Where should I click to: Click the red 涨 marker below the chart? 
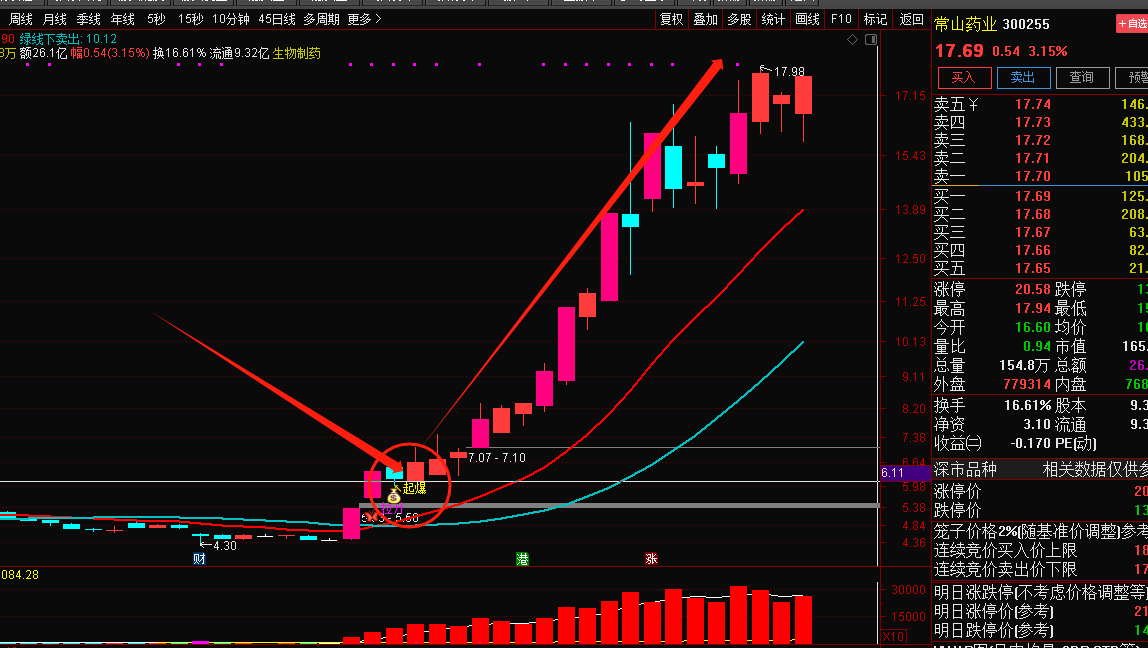651,559
